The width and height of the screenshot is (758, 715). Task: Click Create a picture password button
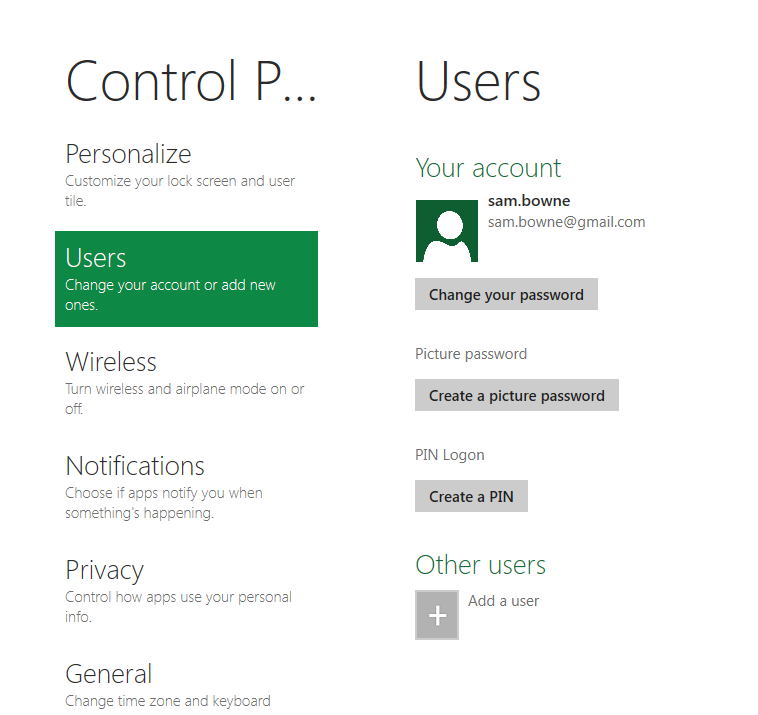(x=516, y=395)
